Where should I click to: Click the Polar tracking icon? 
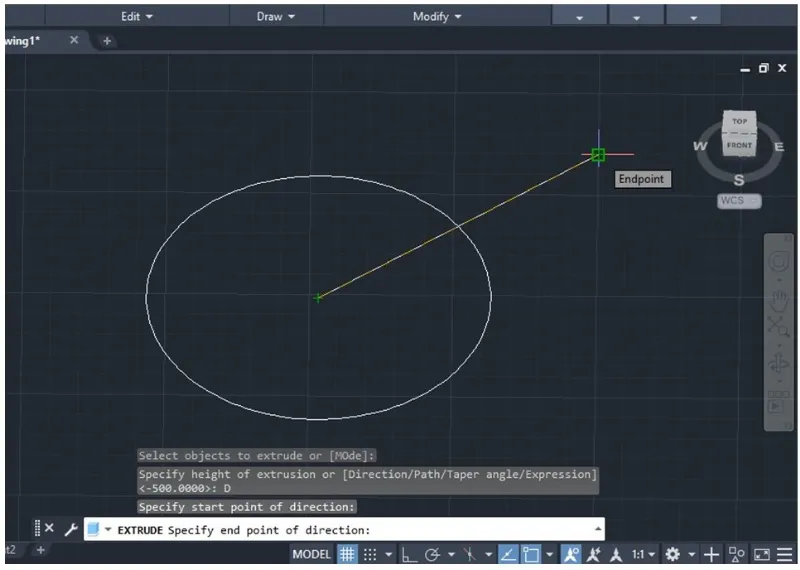point(432,554)
